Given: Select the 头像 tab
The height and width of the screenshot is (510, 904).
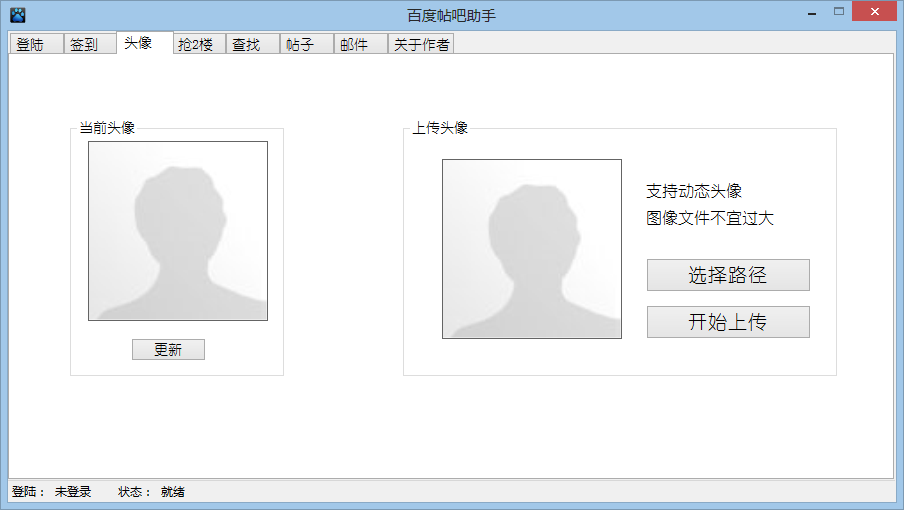Looking at the screenshot, I should [145, 43].
